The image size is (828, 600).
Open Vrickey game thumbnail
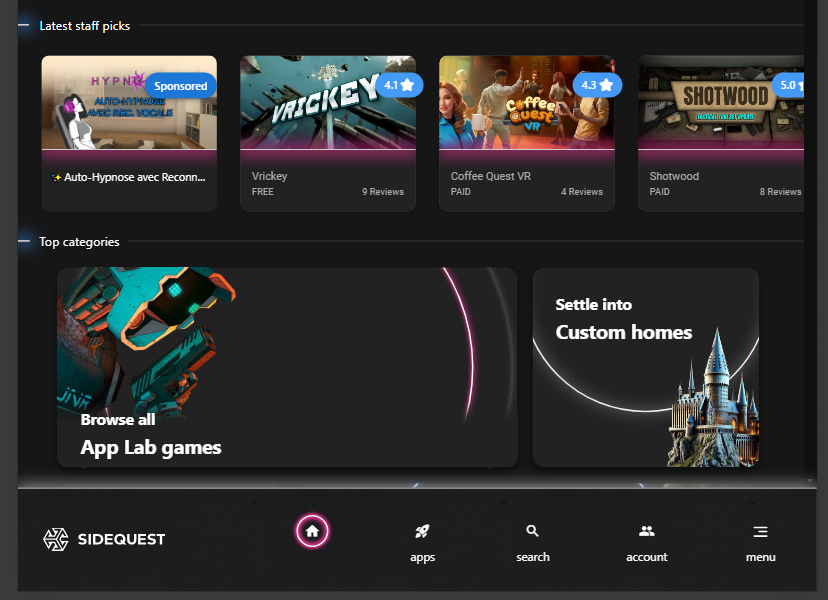pyautogui.click(x=328, y=102)
